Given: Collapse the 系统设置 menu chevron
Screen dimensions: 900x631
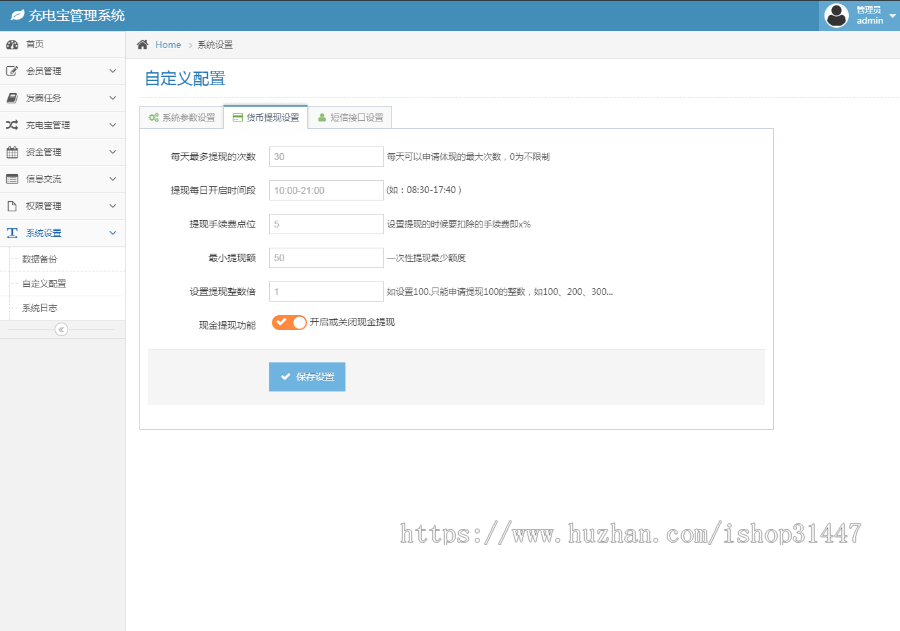Looking at the screenshot, I should 112,233.
